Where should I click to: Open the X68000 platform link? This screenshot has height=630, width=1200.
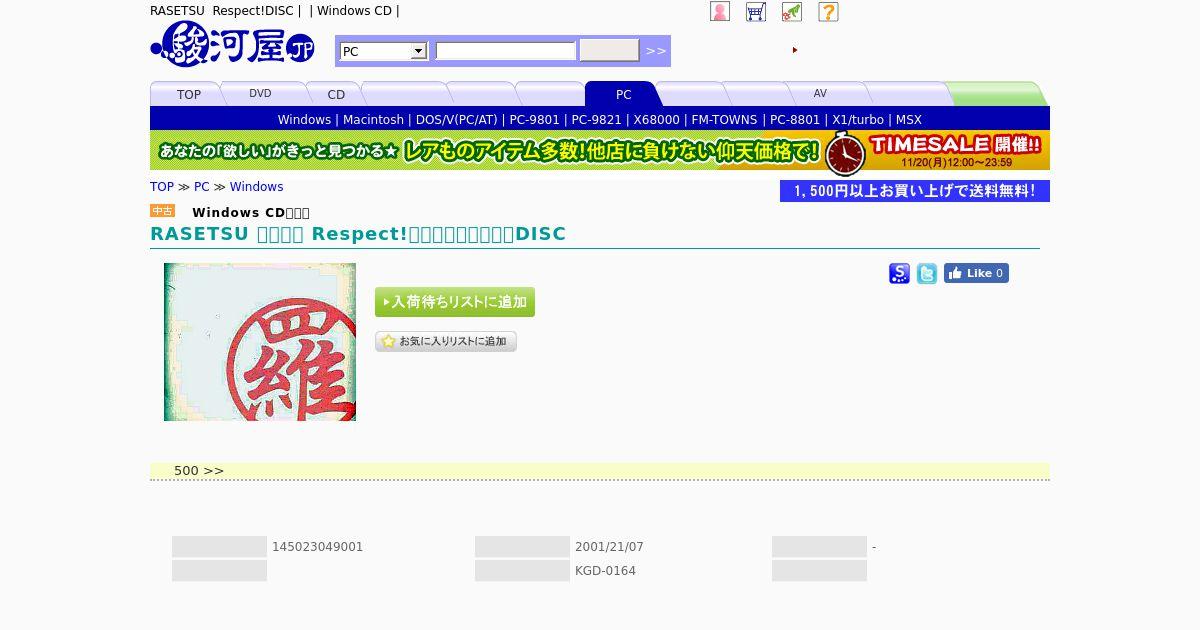pos(657,119)
